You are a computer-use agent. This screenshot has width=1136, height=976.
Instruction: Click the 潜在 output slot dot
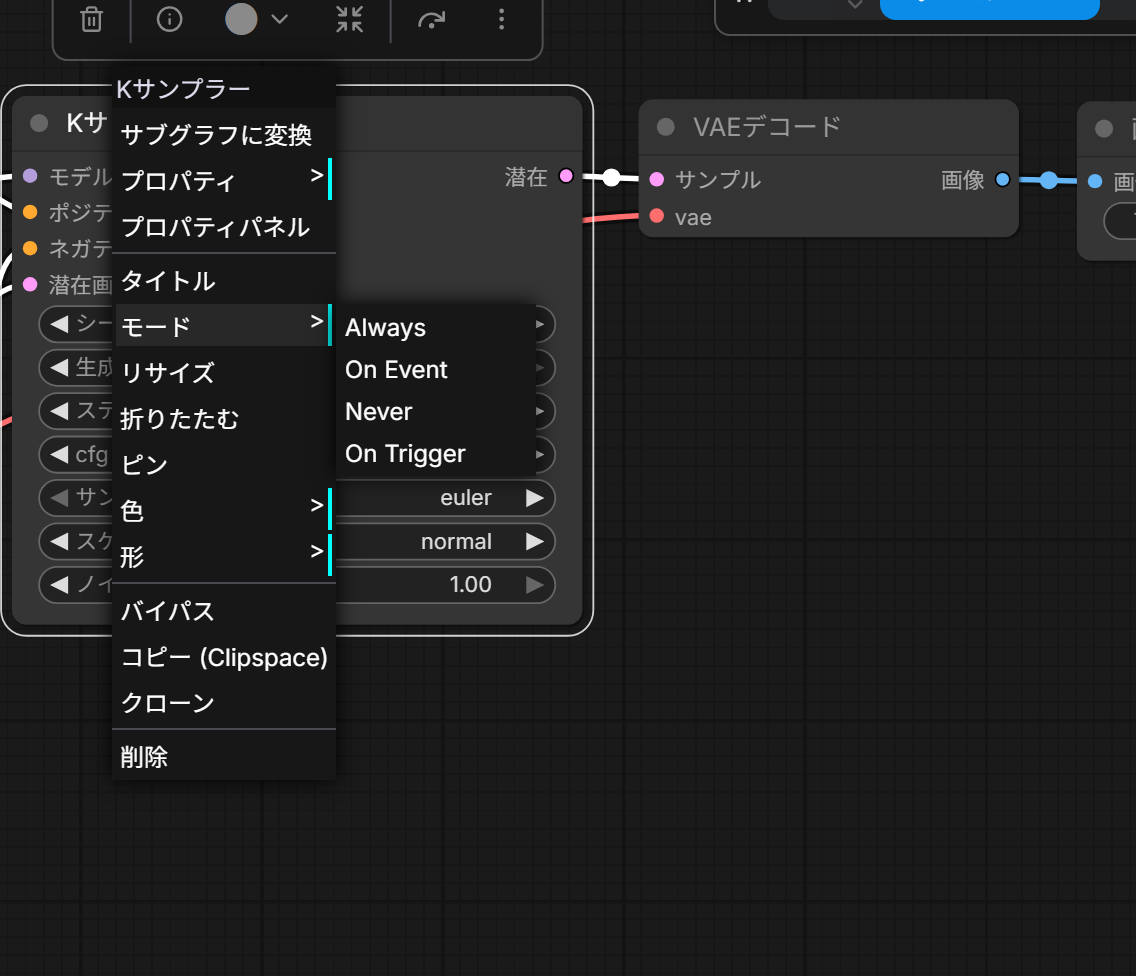[567, 176]
